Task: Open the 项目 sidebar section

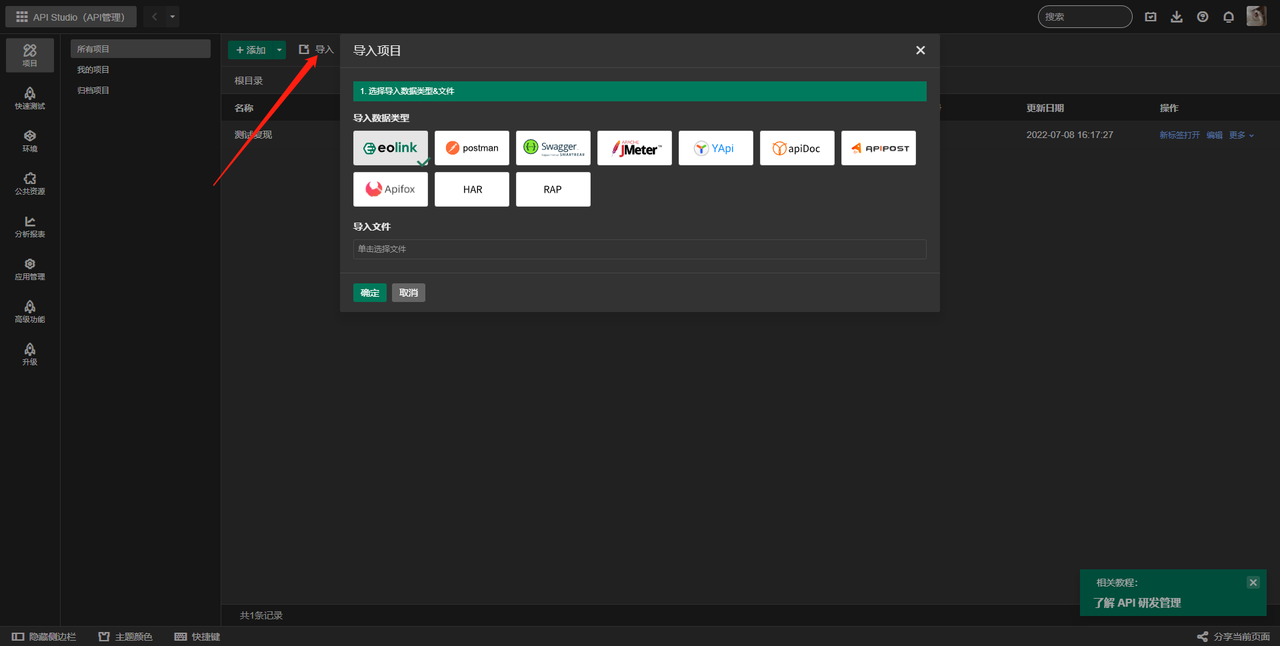Action: tap(30, 55)
